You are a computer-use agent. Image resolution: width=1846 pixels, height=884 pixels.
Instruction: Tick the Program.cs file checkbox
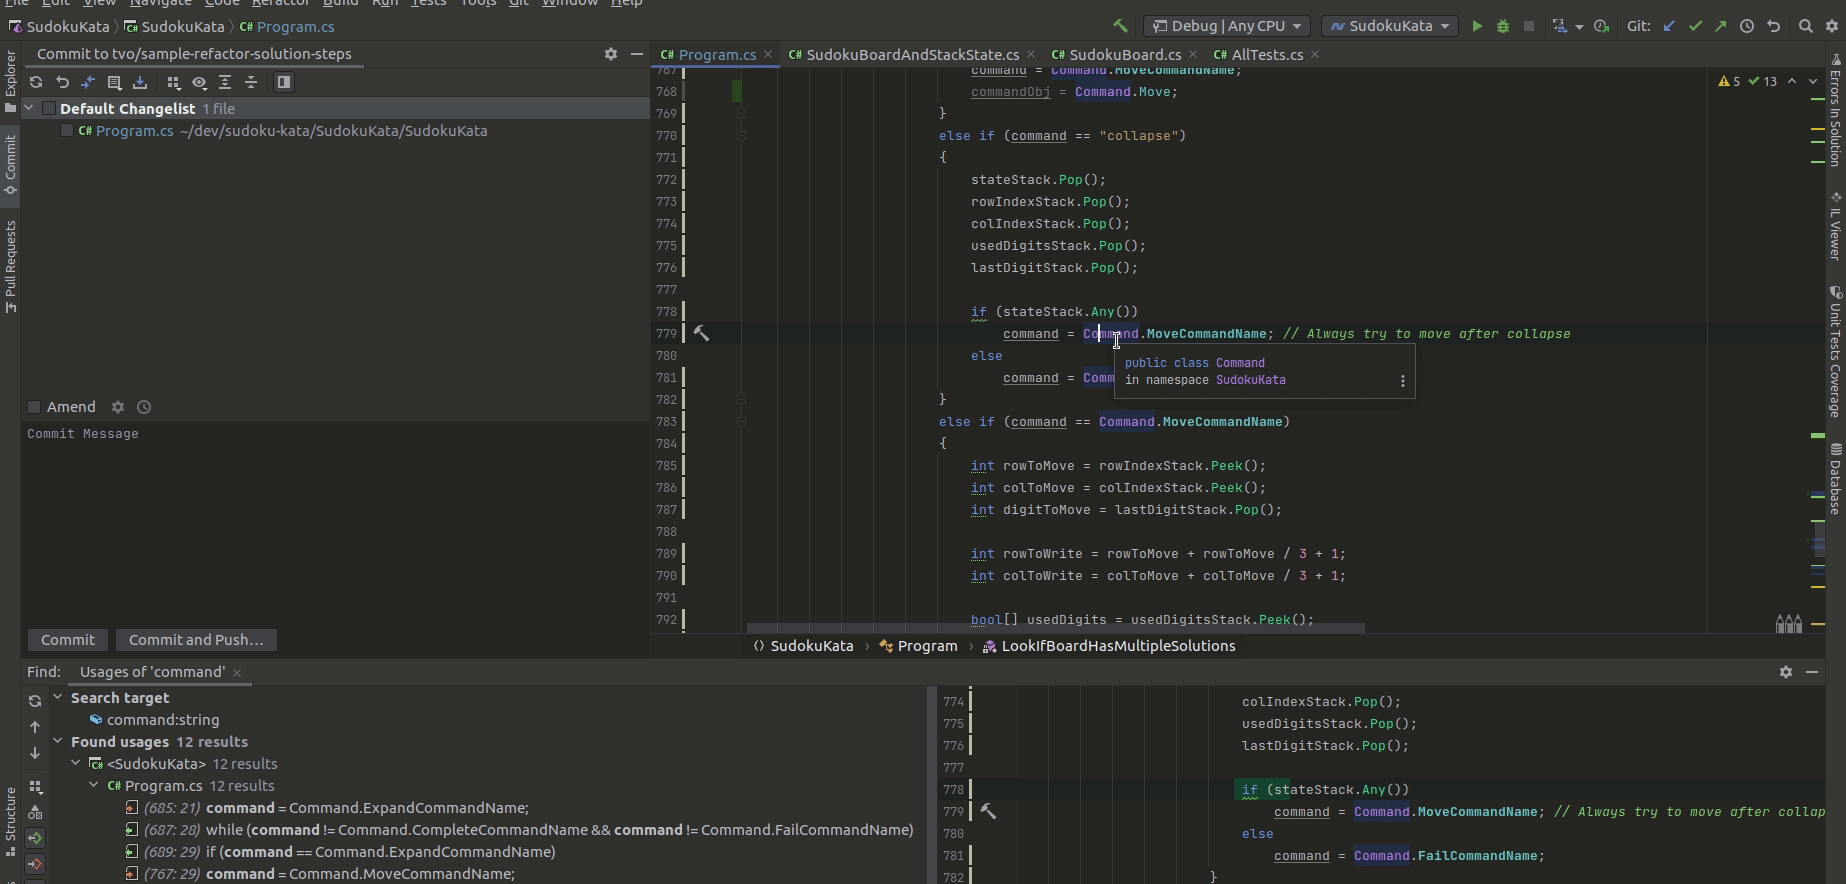[x=67, y=131]
